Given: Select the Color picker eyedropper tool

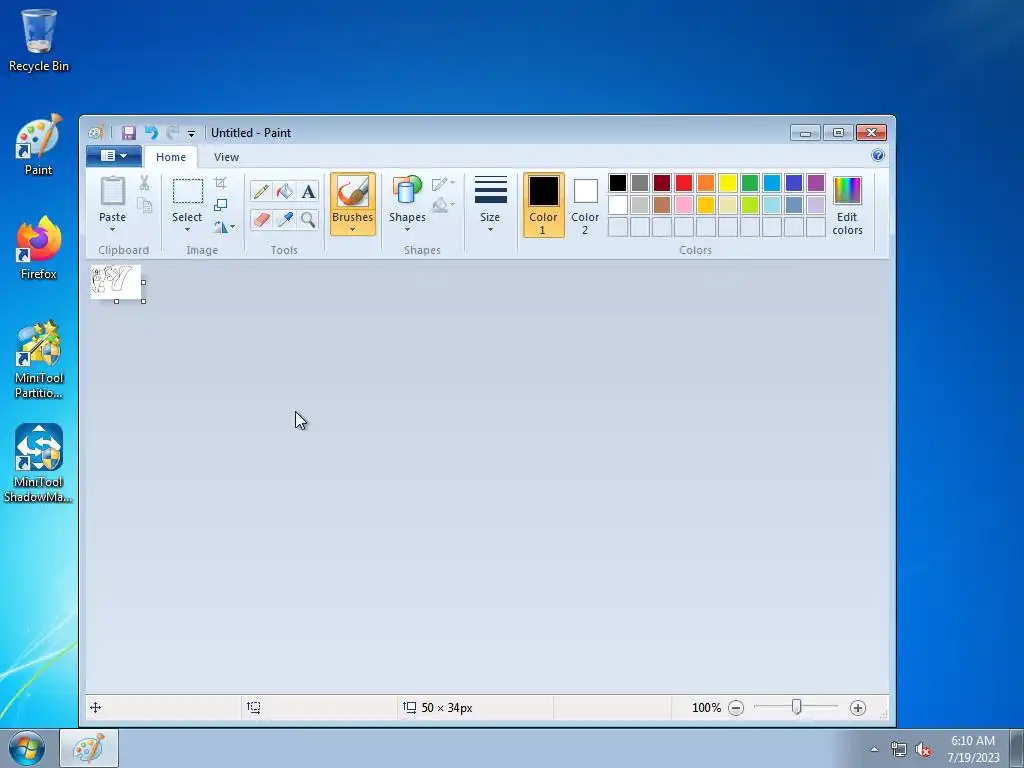Looking at the screenshot, I should pyautogui.click(x=285, y=219).
